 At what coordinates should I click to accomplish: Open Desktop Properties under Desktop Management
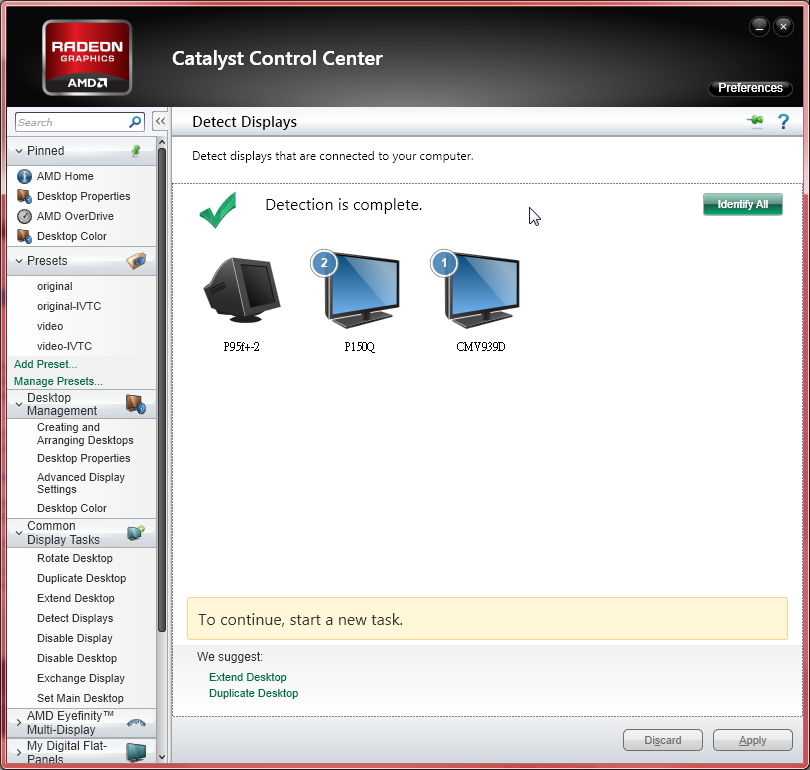[x=84, y=458]
